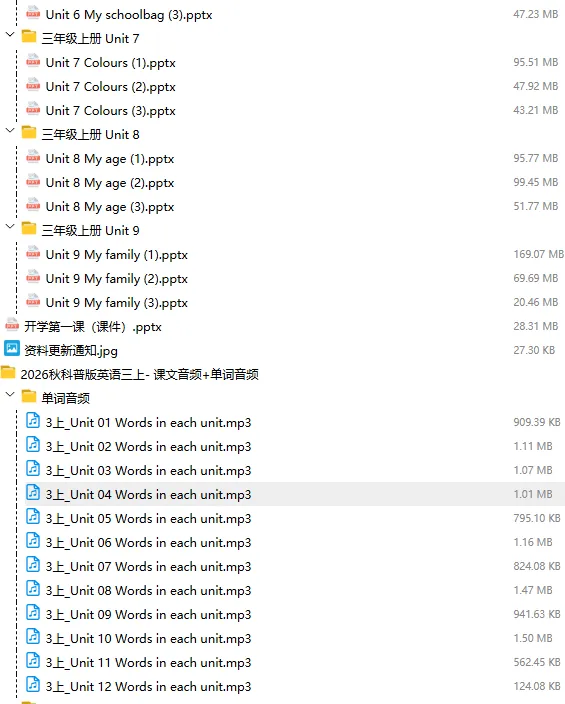
Task: Click the pptx icon of Unit 8 My age (2)
Action: coord(33,181)
